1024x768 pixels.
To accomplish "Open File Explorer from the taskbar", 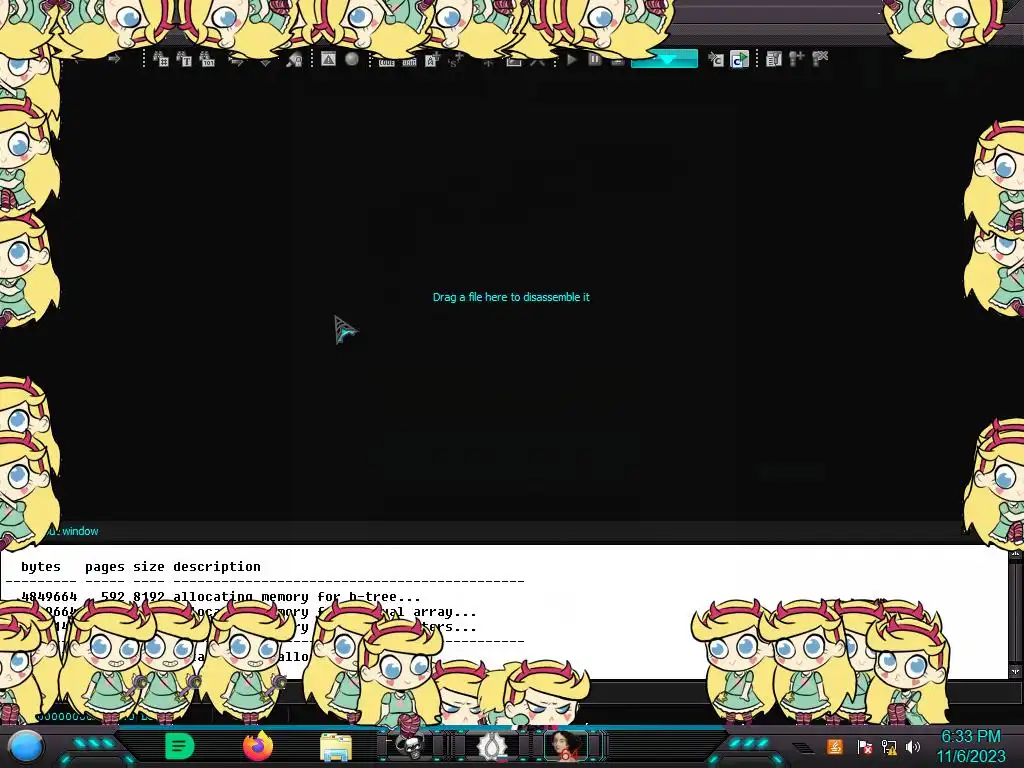I will pos(336,746).
